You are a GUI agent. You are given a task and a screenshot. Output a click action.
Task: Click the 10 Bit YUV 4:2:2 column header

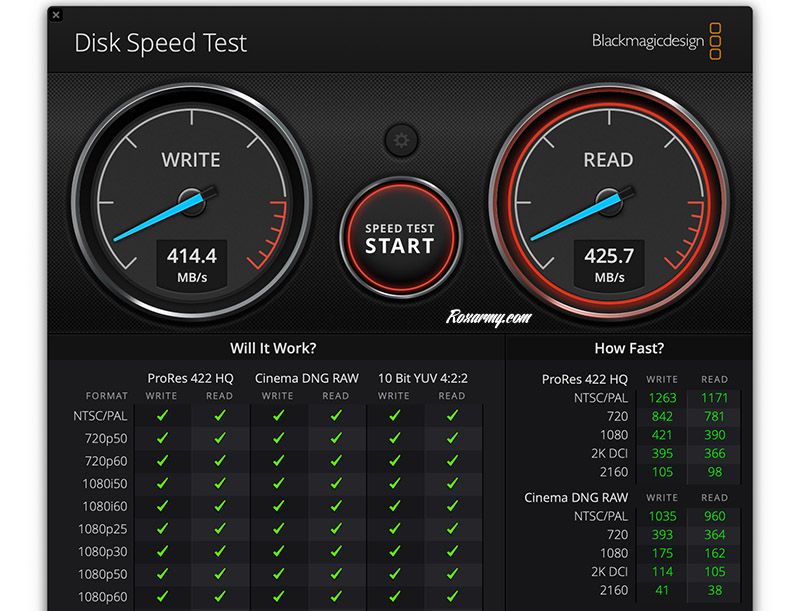[422, 377]
